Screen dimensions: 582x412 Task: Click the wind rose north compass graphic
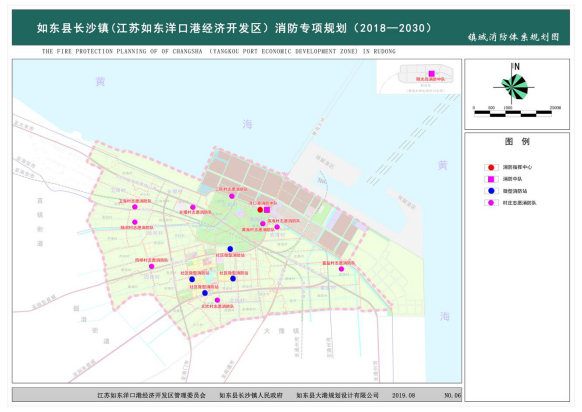tap(514, 85)
